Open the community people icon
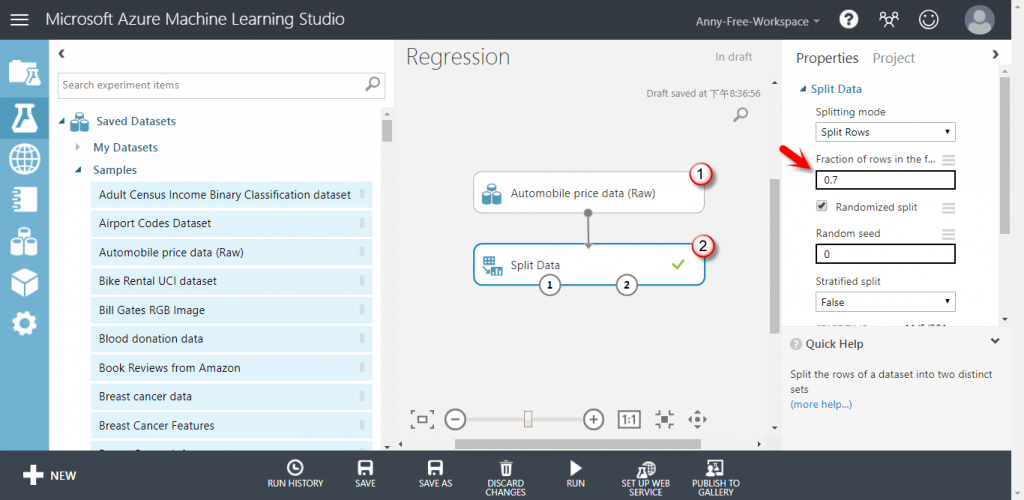The image size is (1024, 500). click(x=888, y=20)
